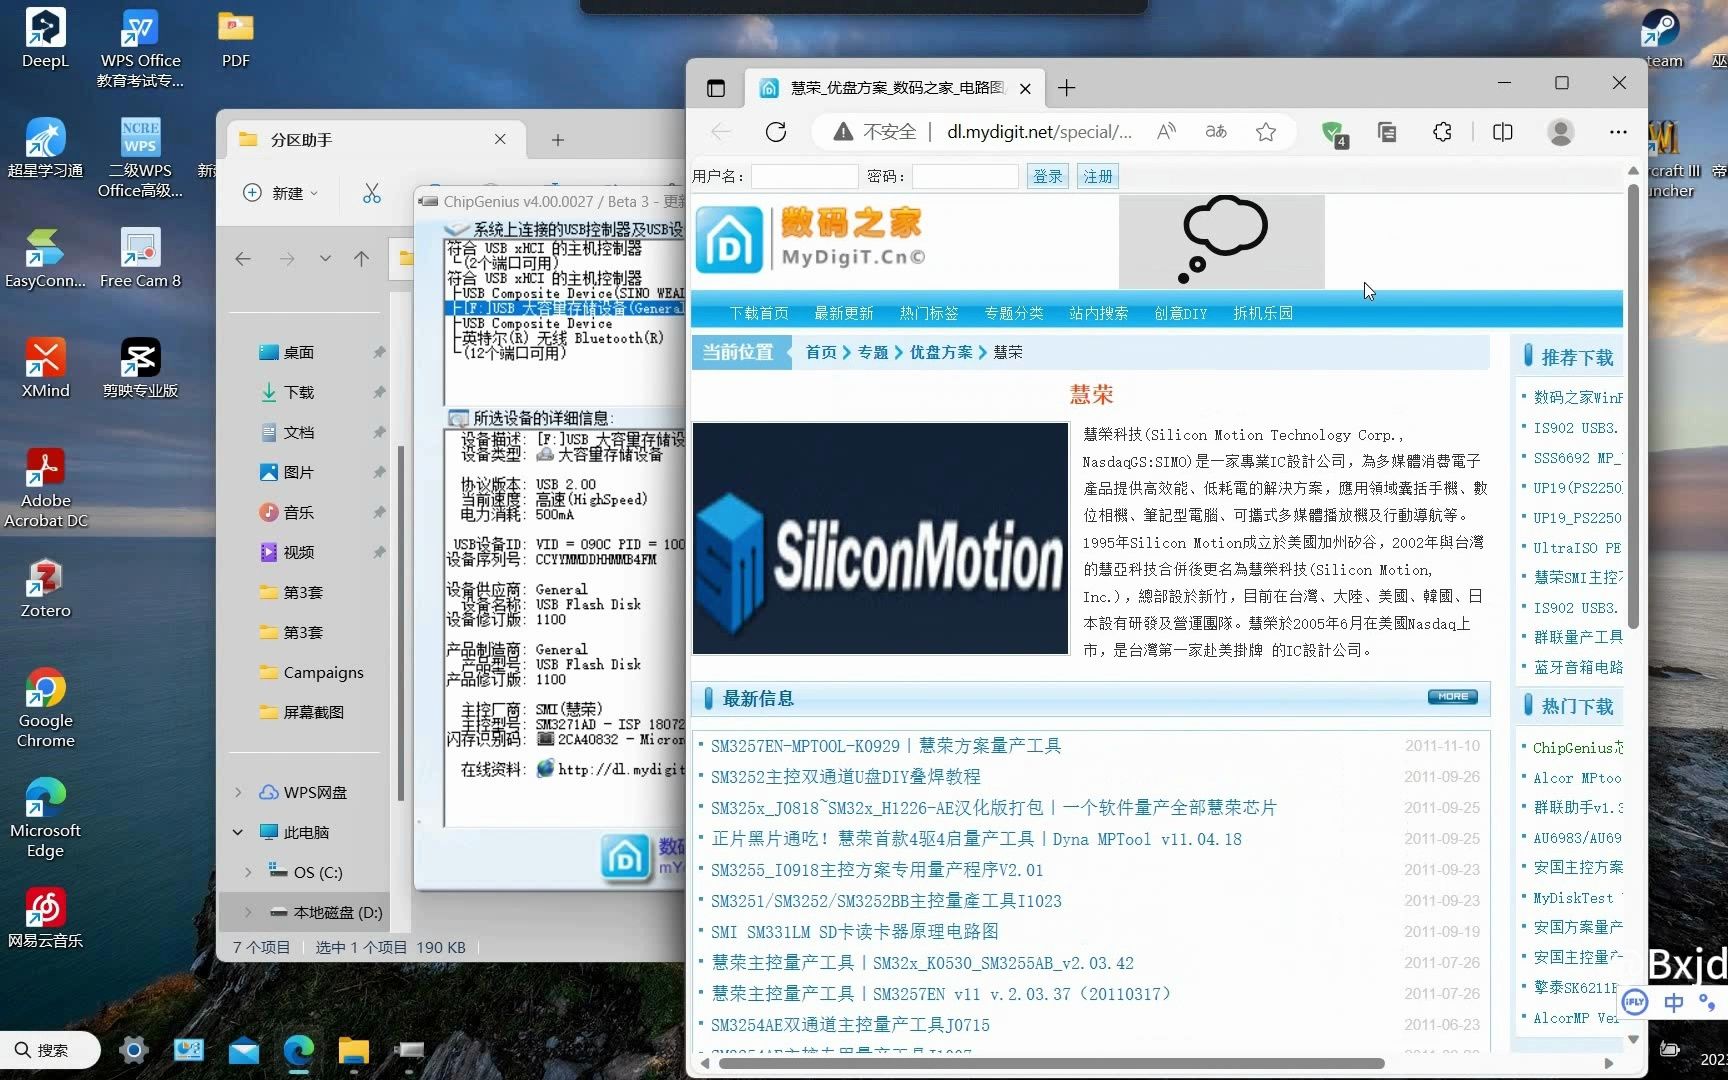1728x1080 pixels.
Task: Click the MORE button beside 最新信息
Action: [x=1452, y=696]
